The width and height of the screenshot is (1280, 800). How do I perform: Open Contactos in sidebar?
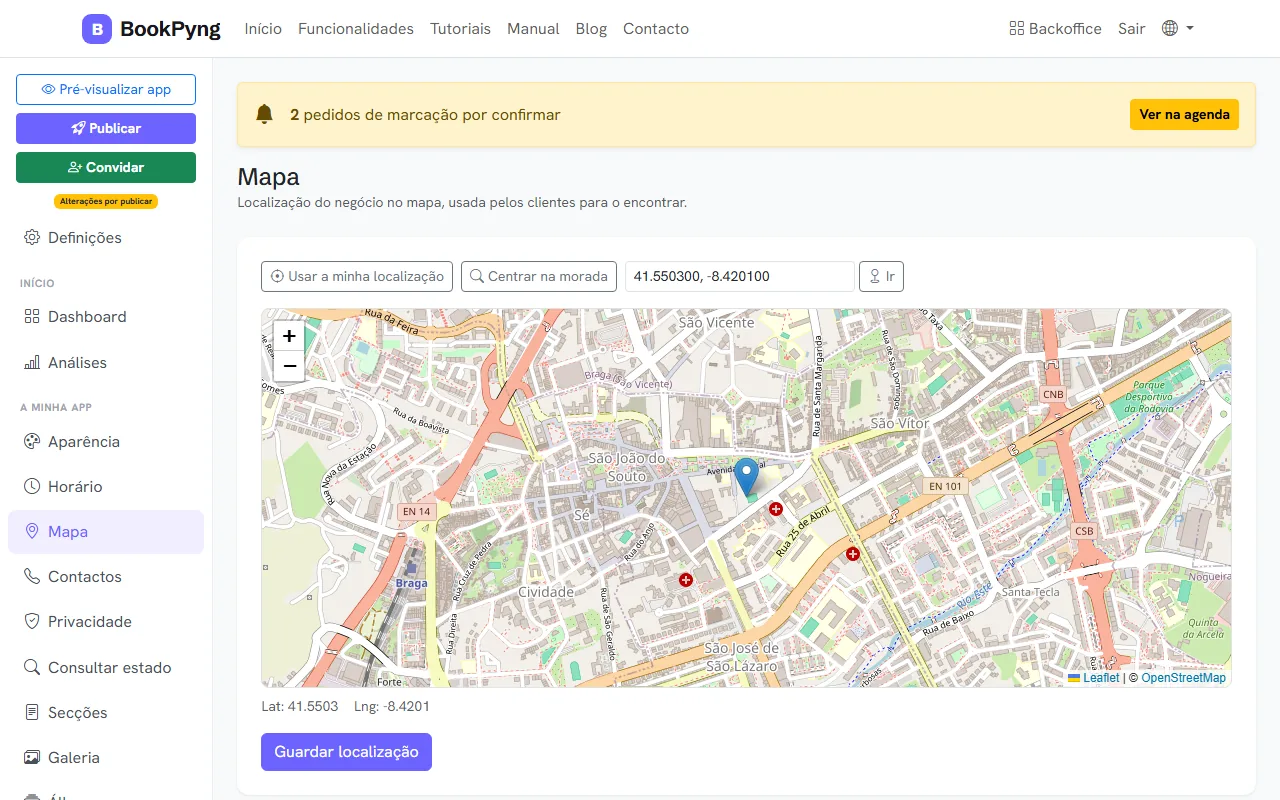[106, 577]
